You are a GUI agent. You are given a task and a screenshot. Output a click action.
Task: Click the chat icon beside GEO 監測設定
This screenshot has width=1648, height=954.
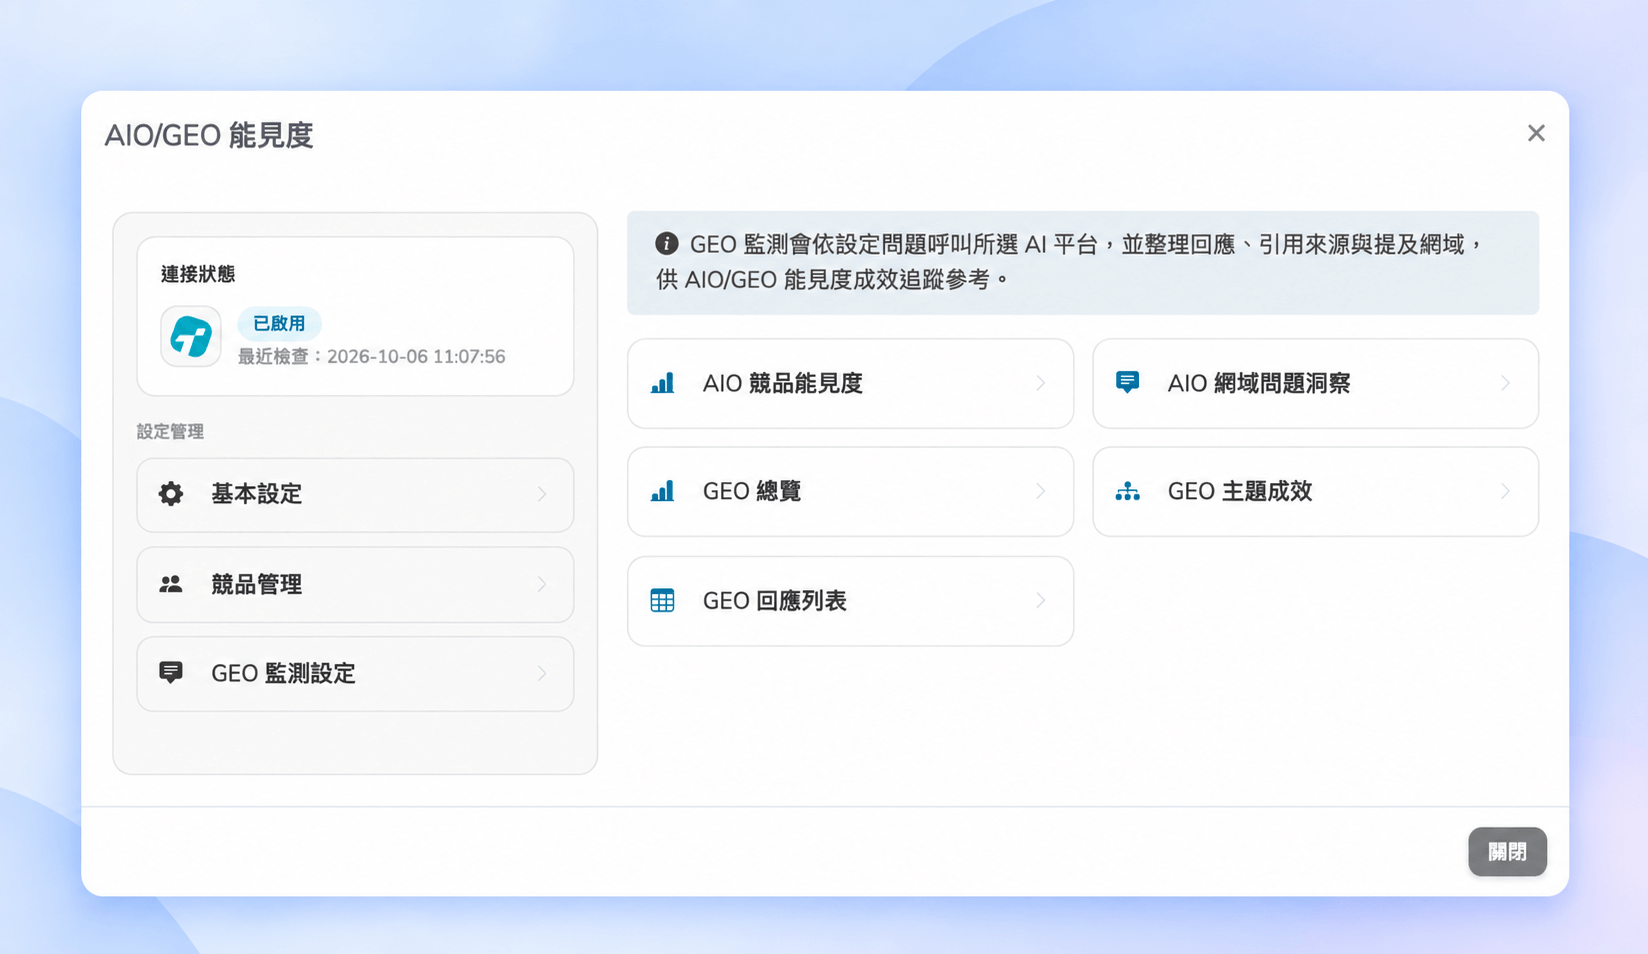point(171,673)
